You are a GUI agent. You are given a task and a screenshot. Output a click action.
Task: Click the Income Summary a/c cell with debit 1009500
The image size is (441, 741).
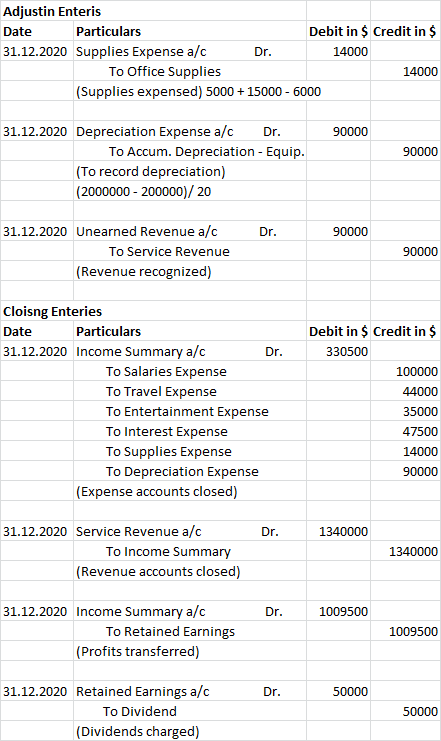pos(190,612)
